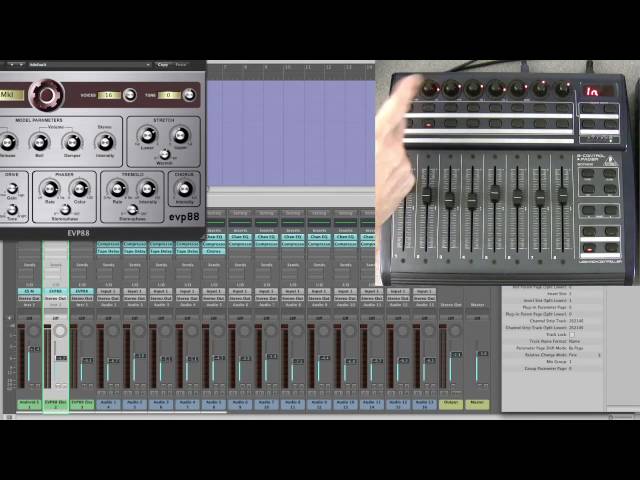640x480 pixels.
Task: Click the pan knob on Audio 1 channel
Action: (x=113, y=331)
